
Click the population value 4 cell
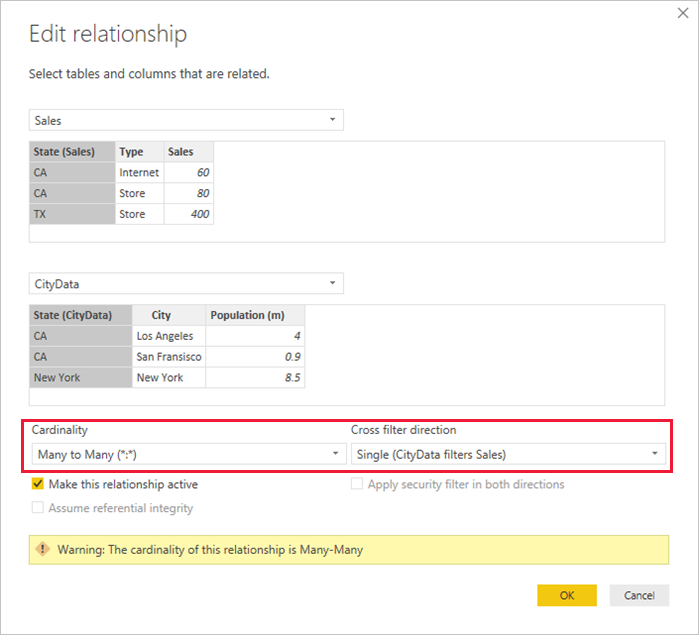coord(255,336)
